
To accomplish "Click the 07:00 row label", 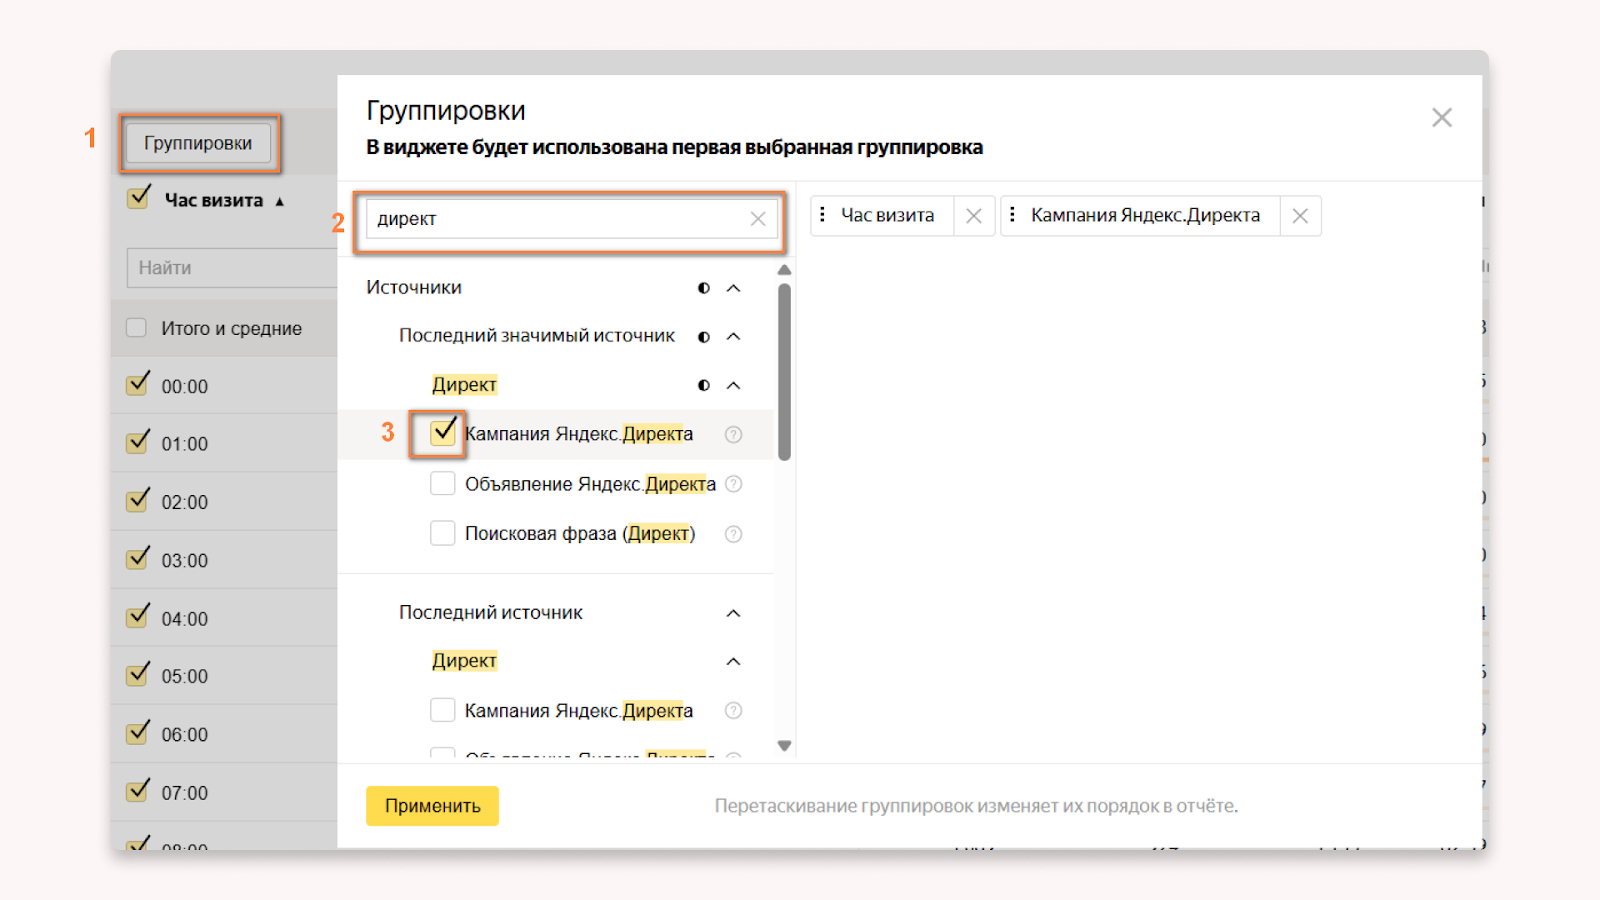I will tap(185, 794).
